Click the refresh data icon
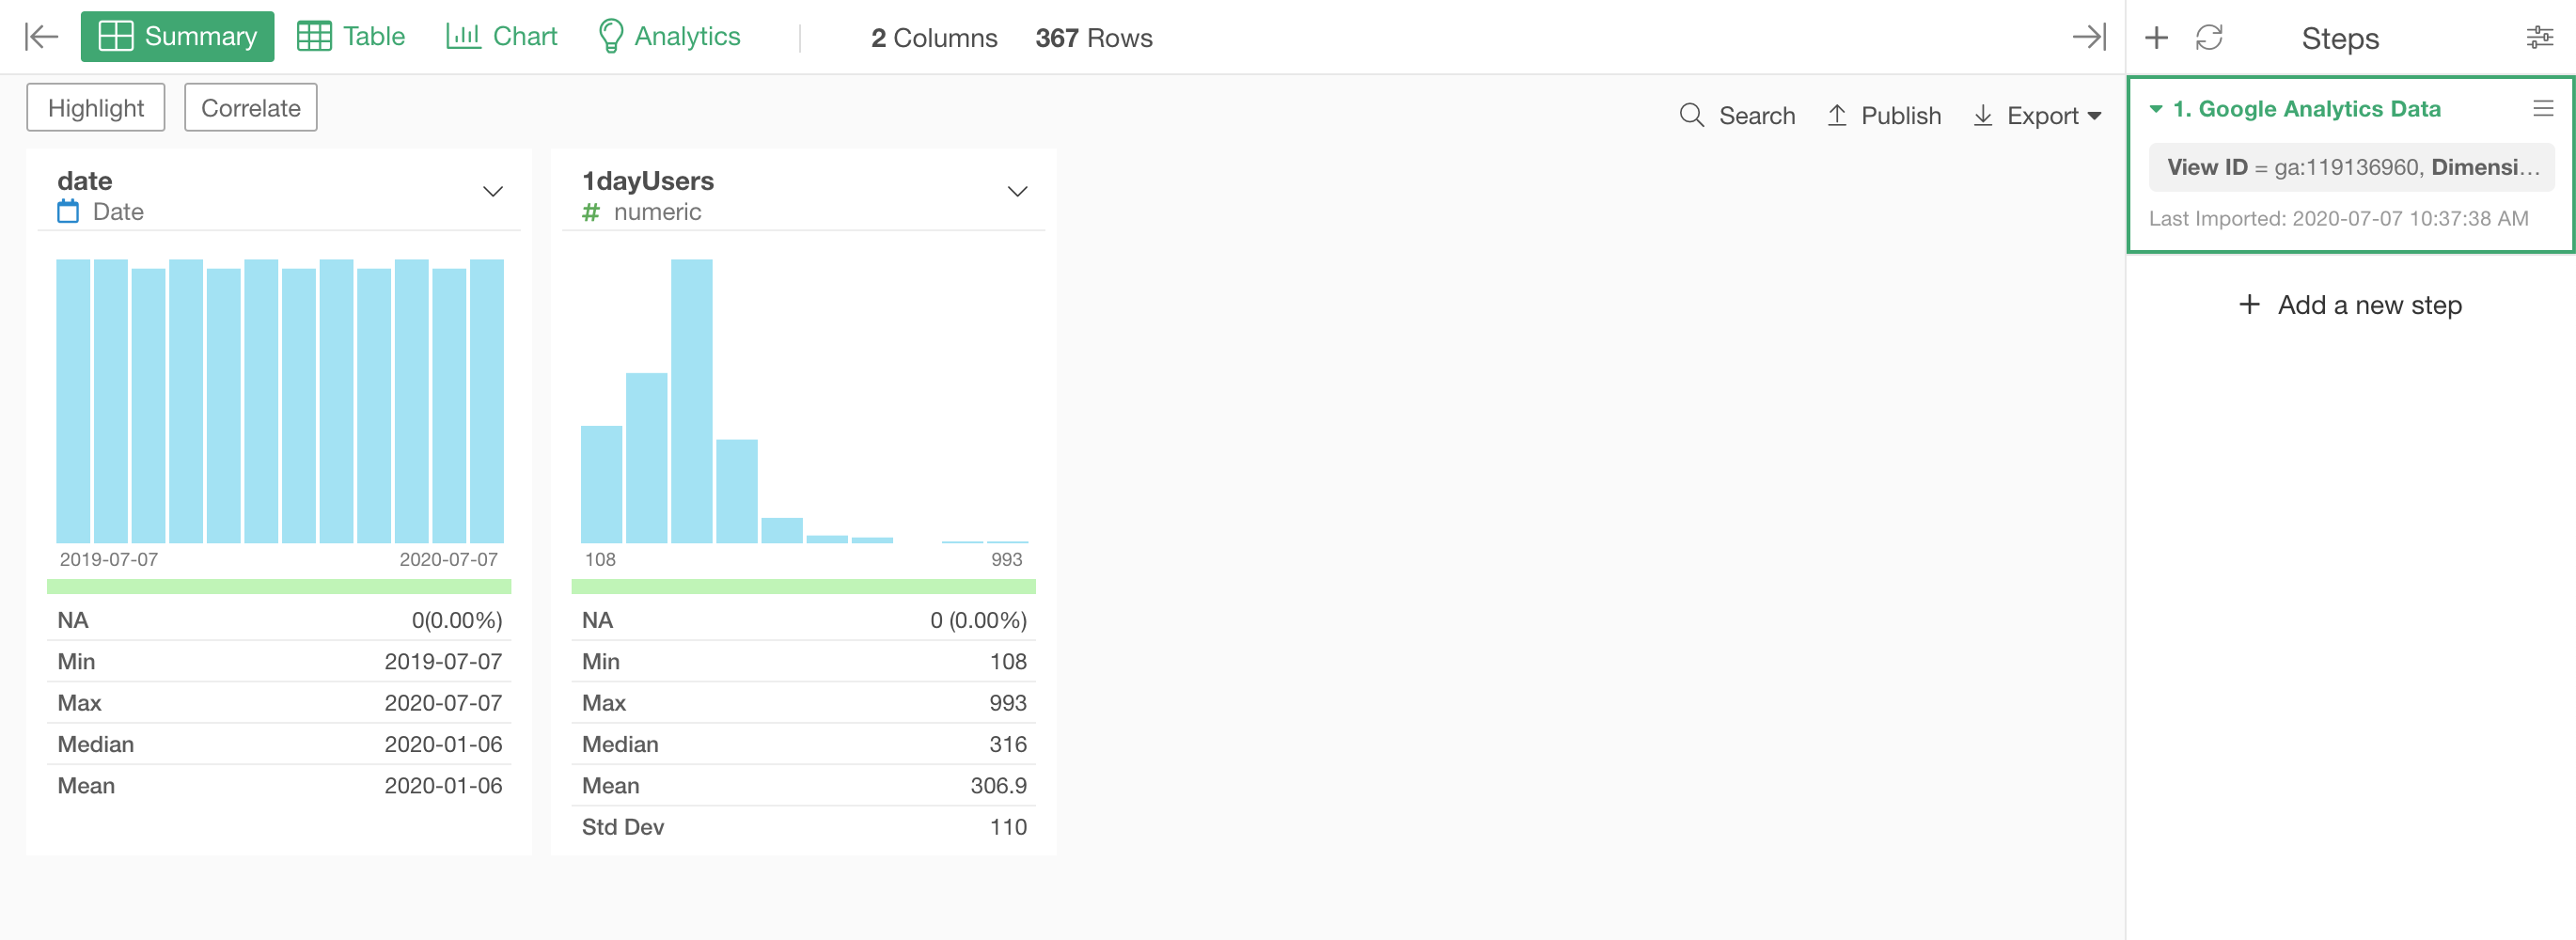The height and width of the screenshot is (940, 2576). [x=2208, y=38]
